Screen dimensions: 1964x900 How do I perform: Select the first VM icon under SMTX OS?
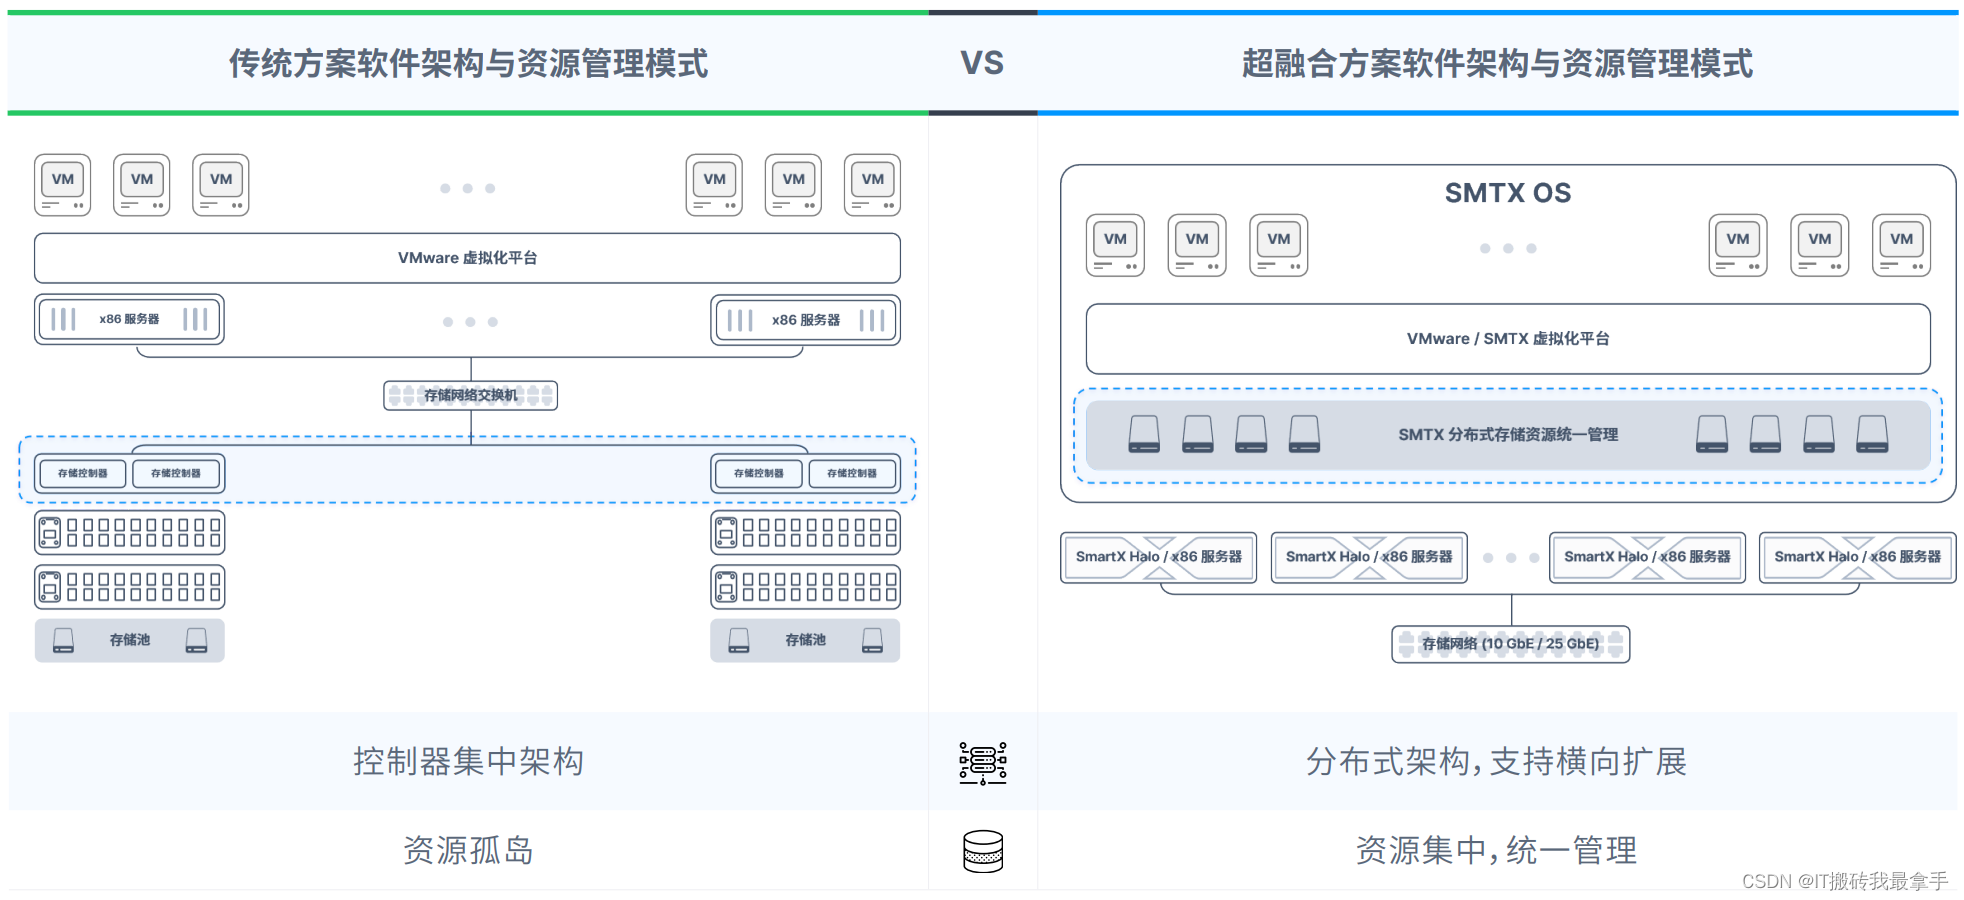click(1115, 245)
